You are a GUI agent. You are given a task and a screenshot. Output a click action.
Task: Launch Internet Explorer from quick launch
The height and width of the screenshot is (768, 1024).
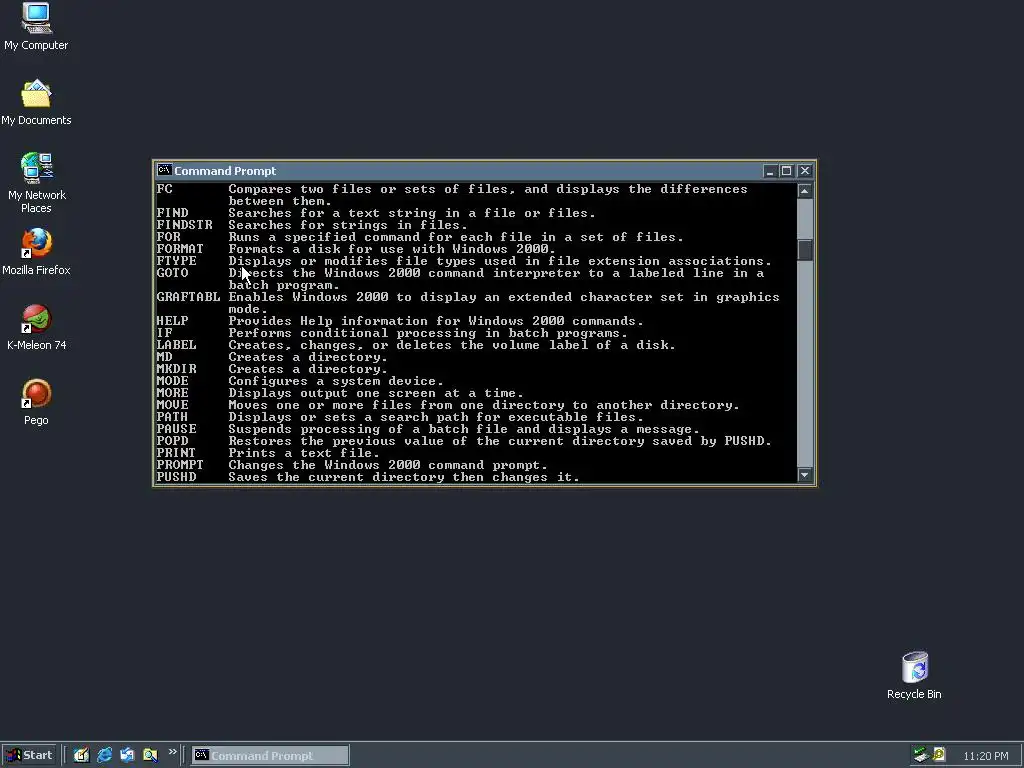tap(104, 755)
